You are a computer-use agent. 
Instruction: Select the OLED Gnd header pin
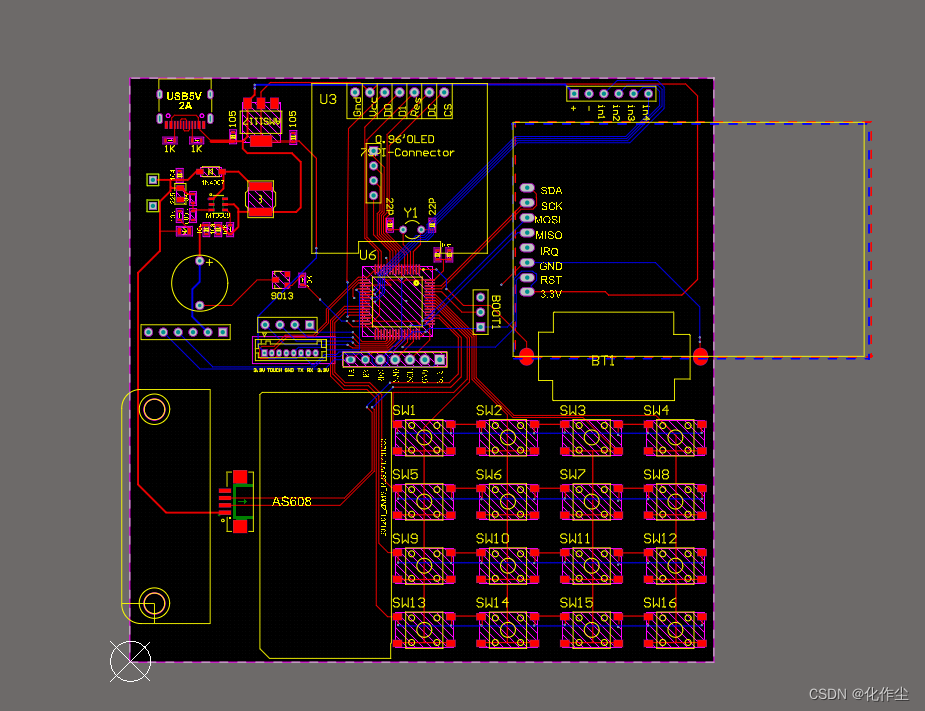coord(355,93)
